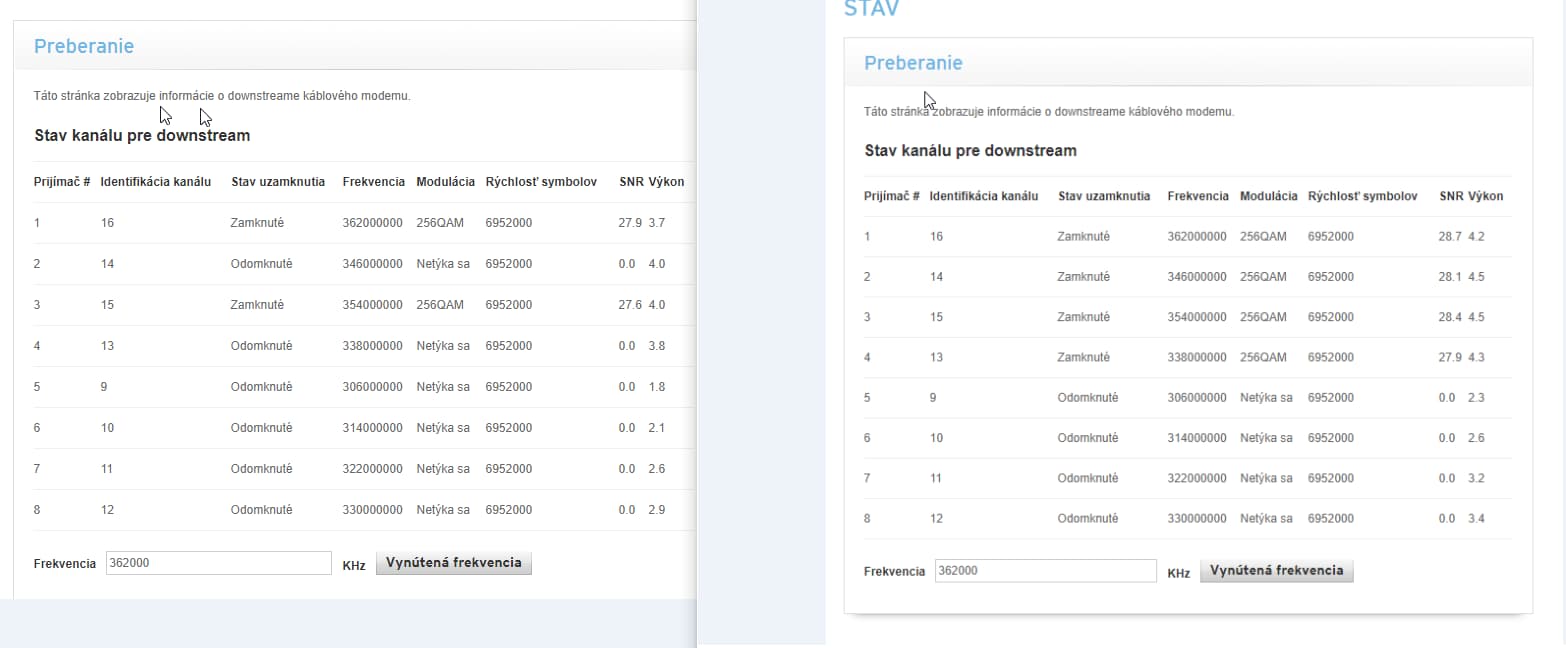Select frequency 322000000 cell in right panel
The width and height of the screenshot is (1566, 648).
point(1197,479)
